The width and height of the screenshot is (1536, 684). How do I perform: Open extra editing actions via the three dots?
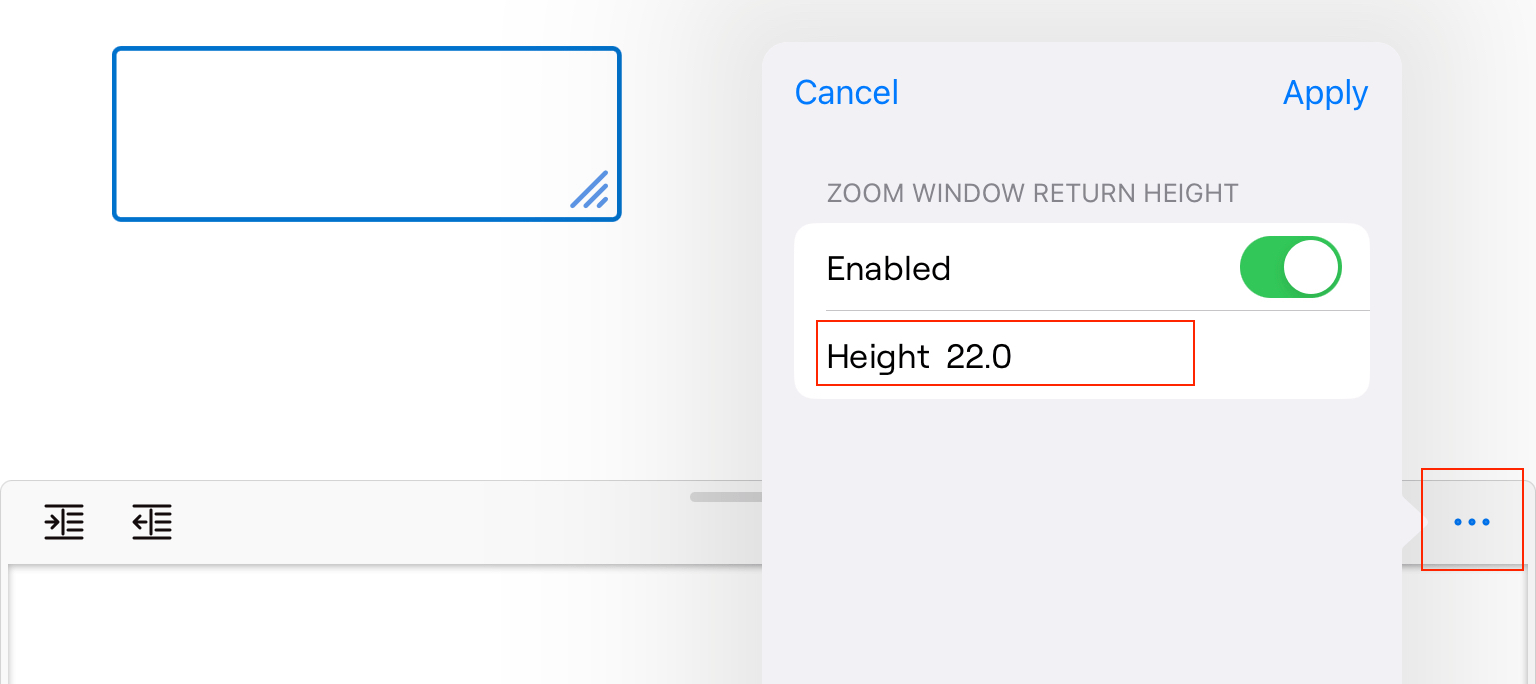click(x=1471, y=521)
